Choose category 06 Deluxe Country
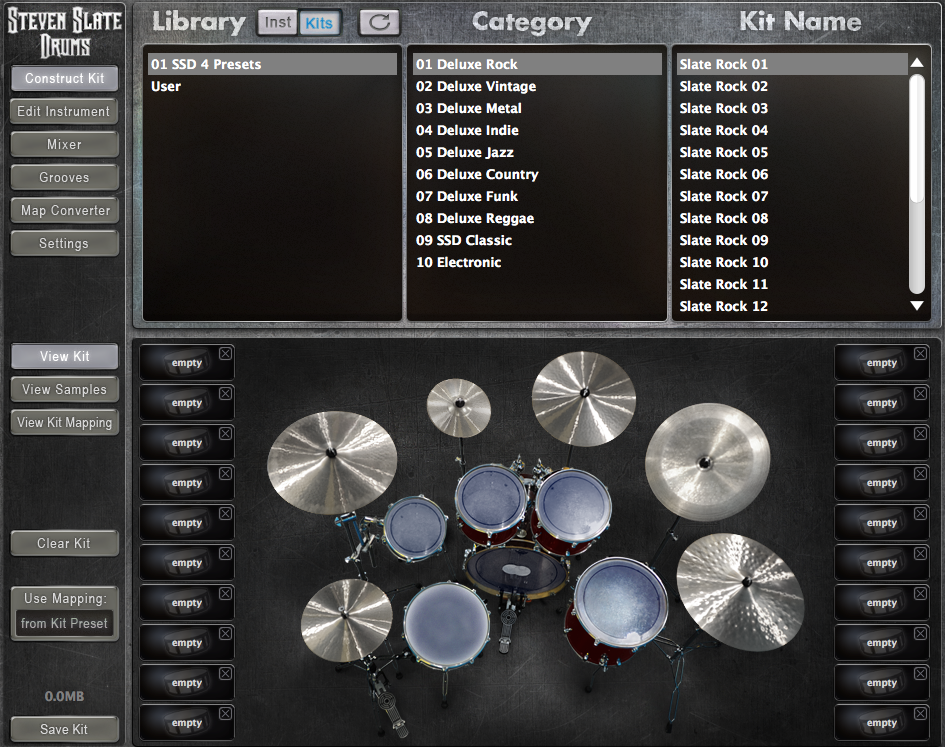Screen dimensions: 945x747 coord(537,174)
